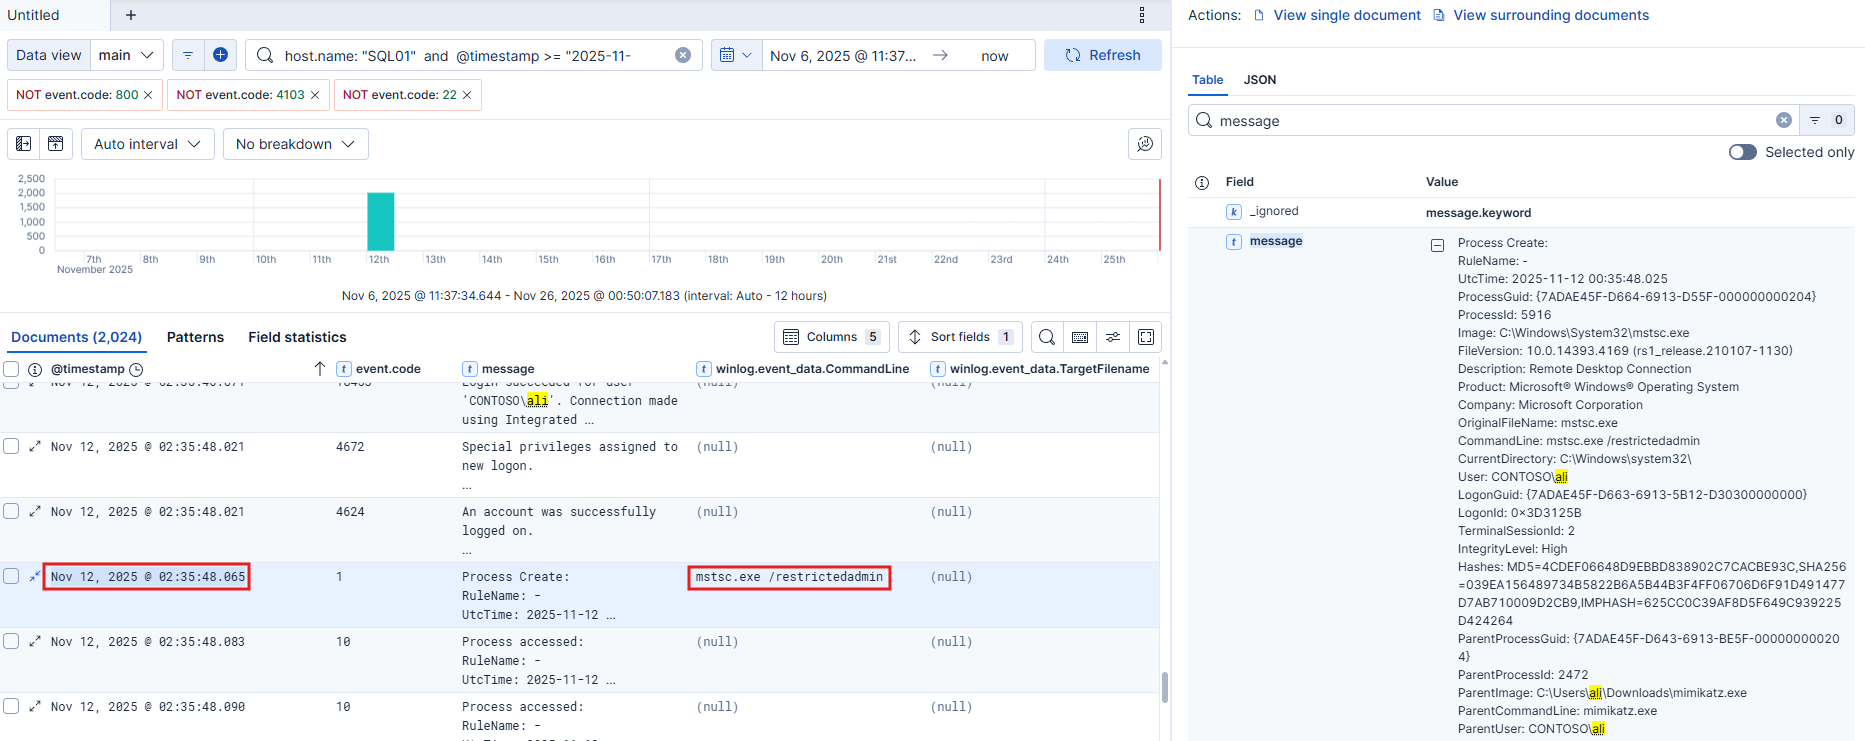The image size is (1865, 741).
Task: Open the Auto interval dropdown
Action: (x=147, y=144)
